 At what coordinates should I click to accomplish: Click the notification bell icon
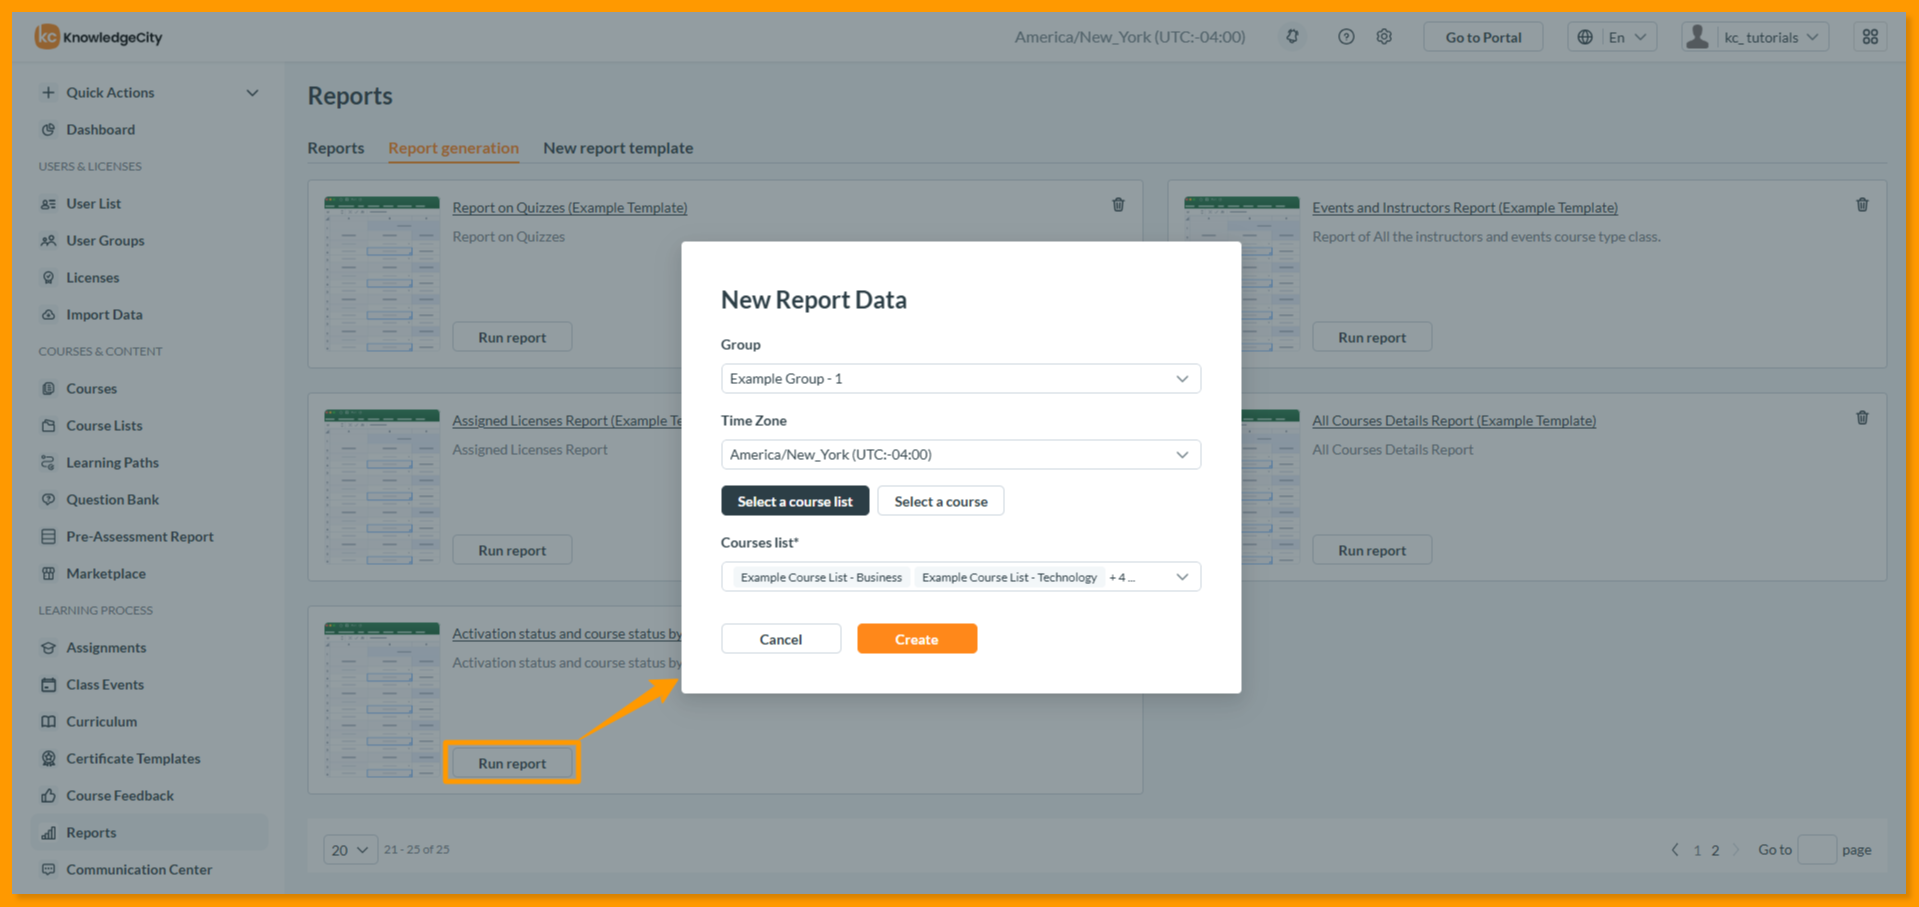[x=1292, y=37]
